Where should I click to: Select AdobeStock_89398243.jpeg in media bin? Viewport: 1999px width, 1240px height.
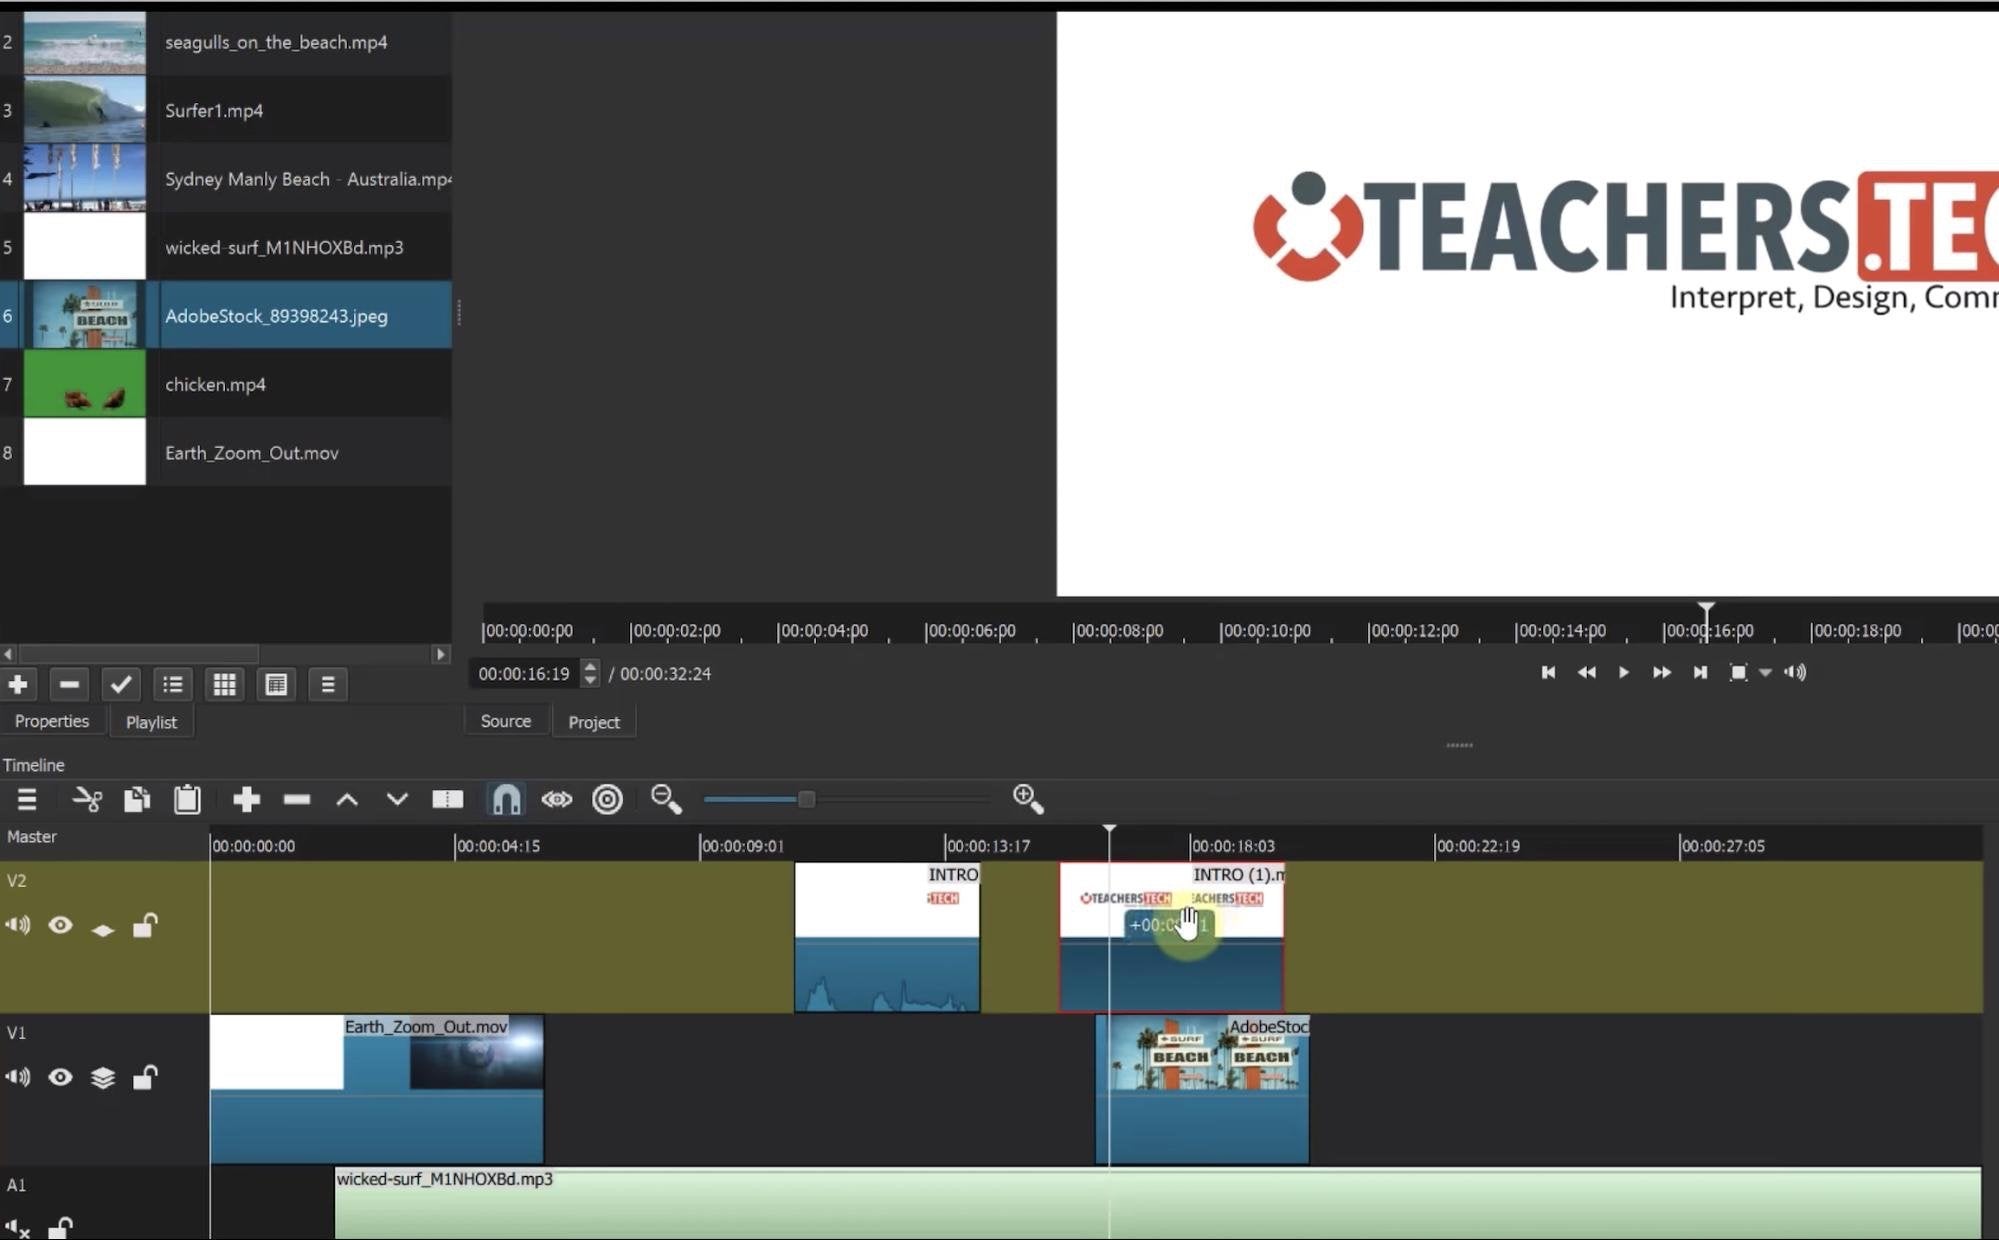pos(277,316)
